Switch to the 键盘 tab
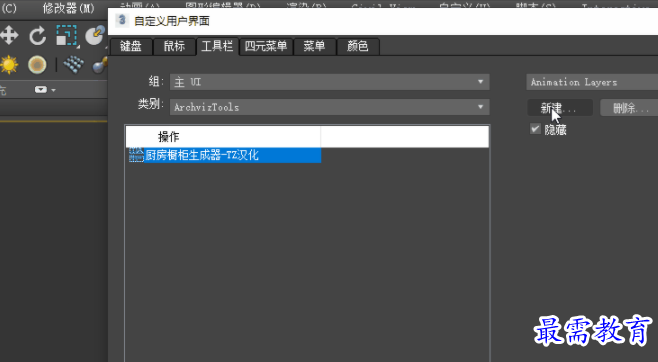The width and height of the screenshot is (658, 362). tap(131, 46)
